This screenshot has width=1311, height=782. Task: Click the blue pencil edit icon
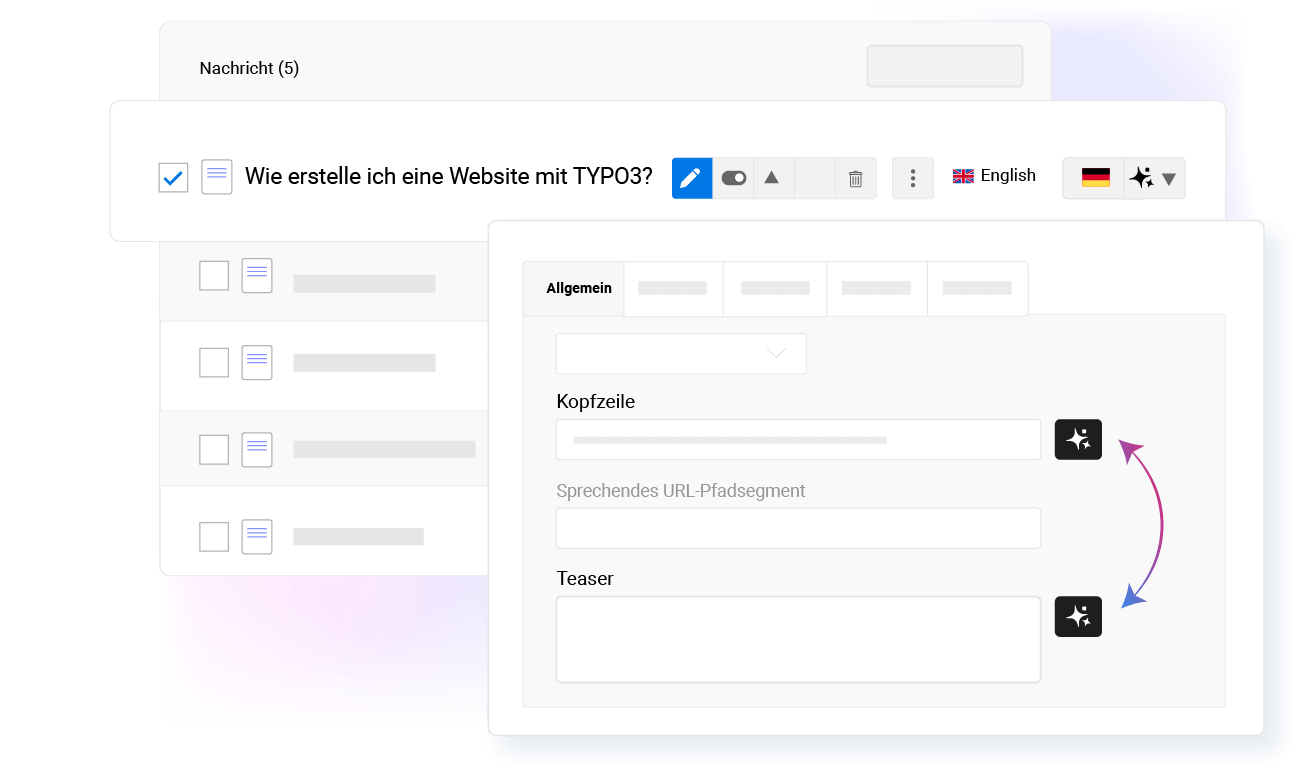point(692,178)
